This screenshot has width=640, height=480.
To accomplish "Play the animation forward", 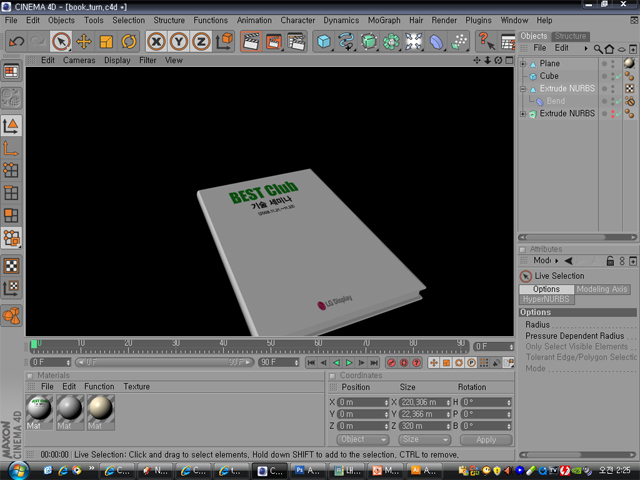I will (x=349, y=362).
